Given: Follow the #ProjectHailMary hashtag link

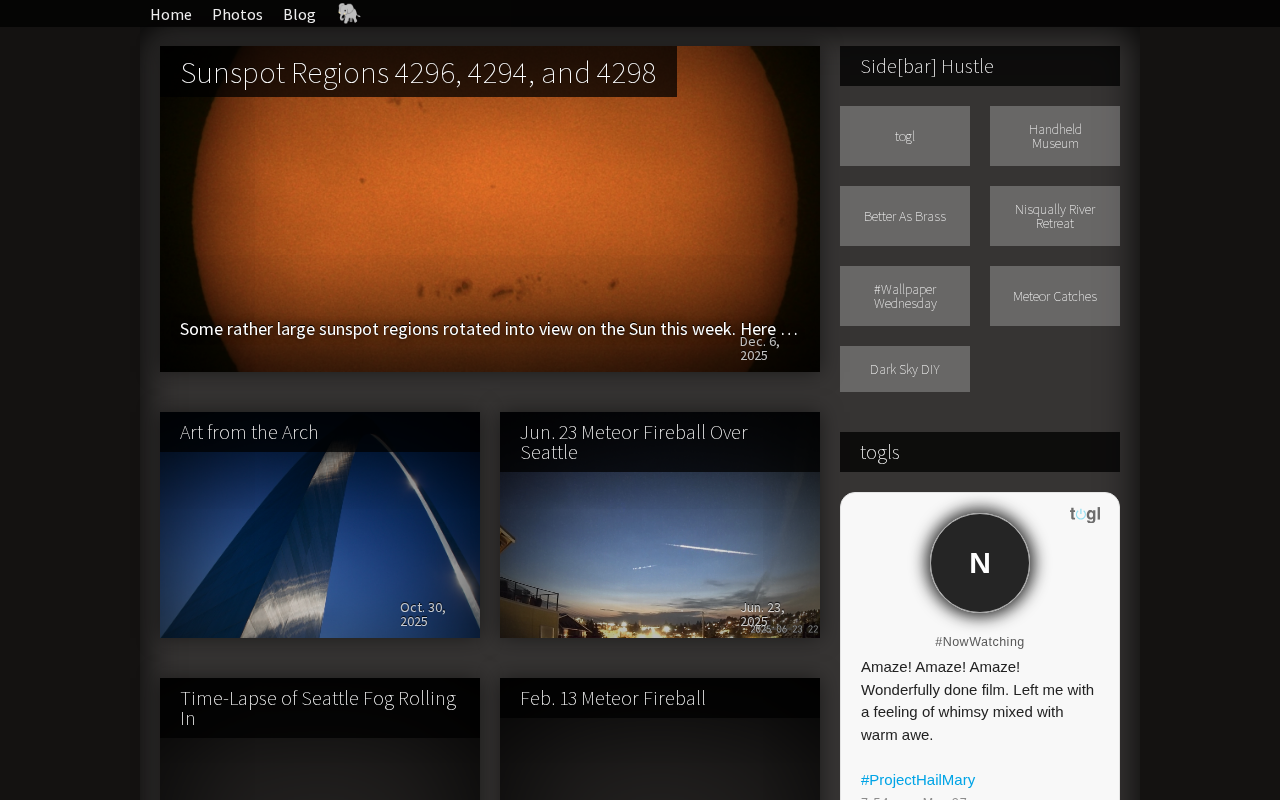Looking at the screenshot, I should click(918, 780).
